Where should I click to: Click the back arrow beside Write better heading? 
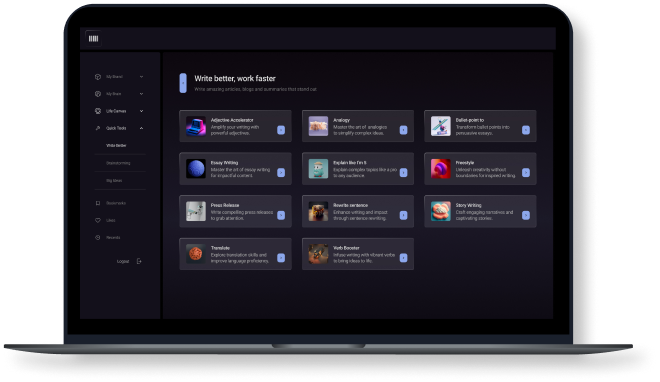[x=183, y=83]
